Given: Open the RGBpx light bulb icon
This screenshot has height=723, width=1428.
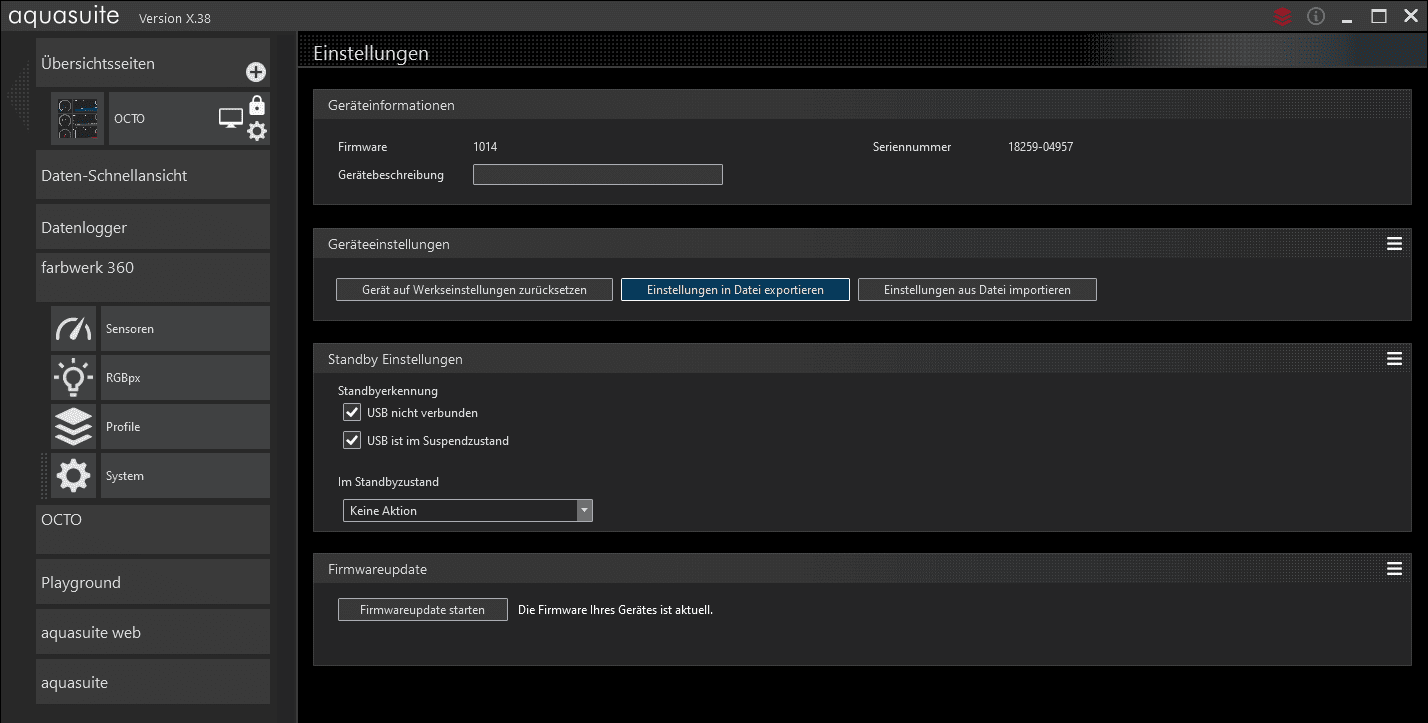Looking at the screenshot, I should click(74, 378).
